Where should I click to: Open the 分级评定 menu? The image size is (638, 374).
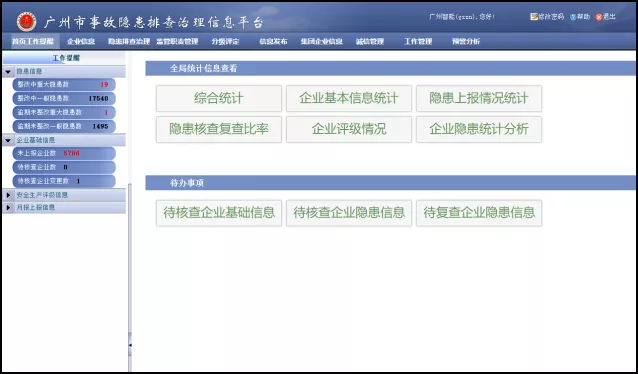tap(225, 42)
